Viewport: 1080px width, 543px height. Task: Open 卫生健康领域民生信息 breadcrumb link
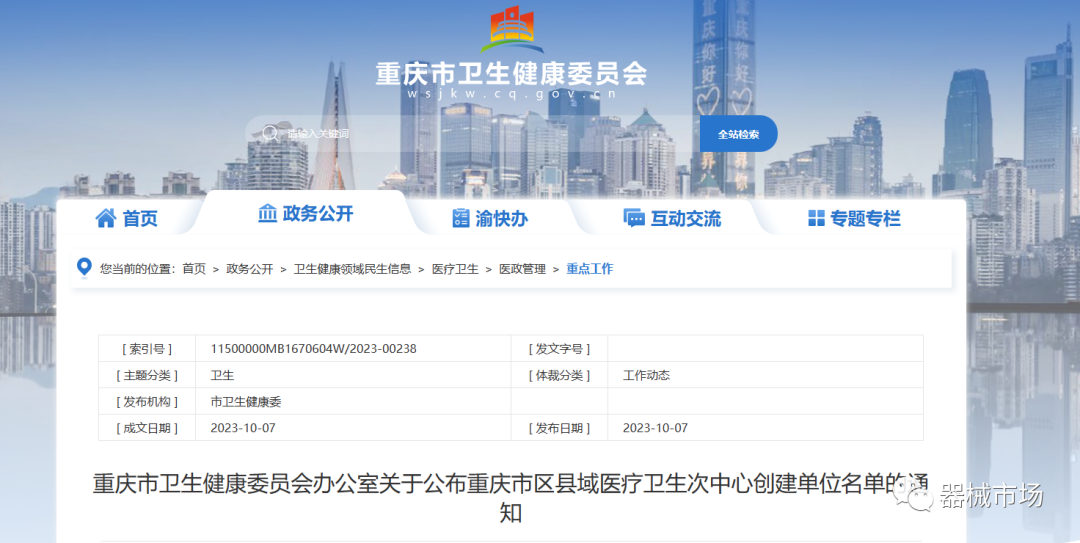tap(352, 269)
